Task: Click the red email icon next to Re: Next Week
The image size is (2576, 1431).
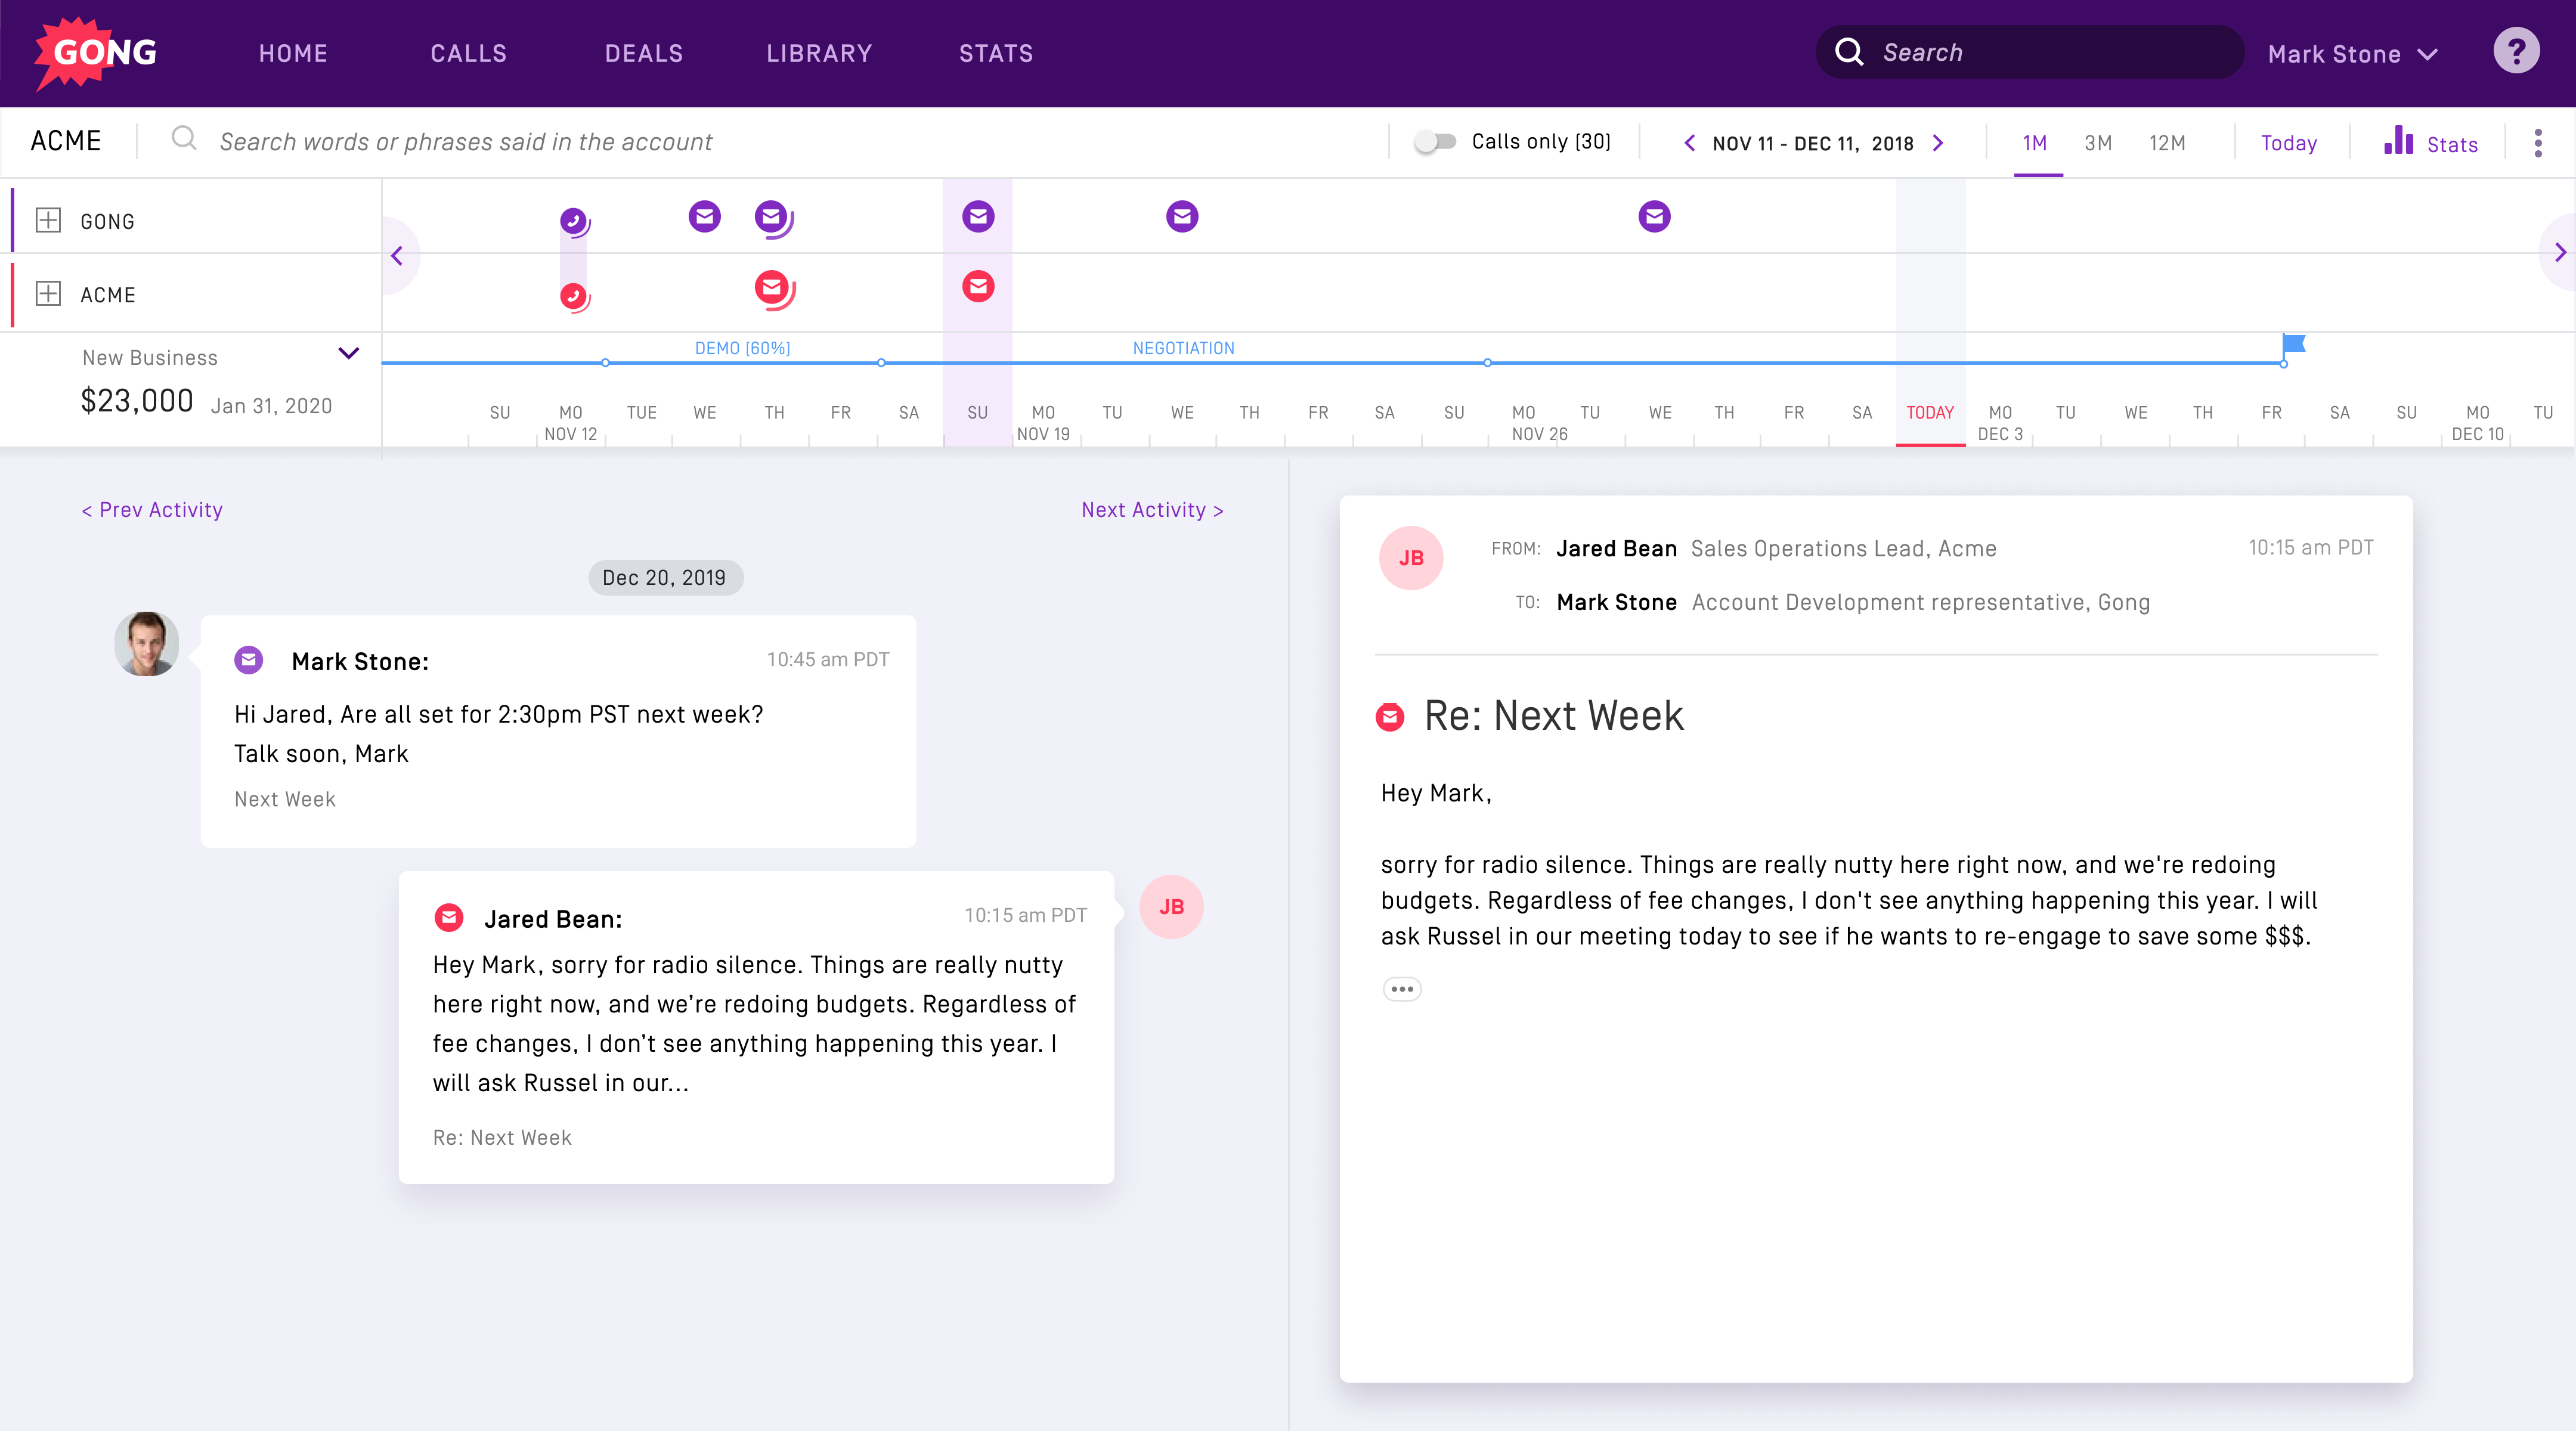Action: (1390, 717)
